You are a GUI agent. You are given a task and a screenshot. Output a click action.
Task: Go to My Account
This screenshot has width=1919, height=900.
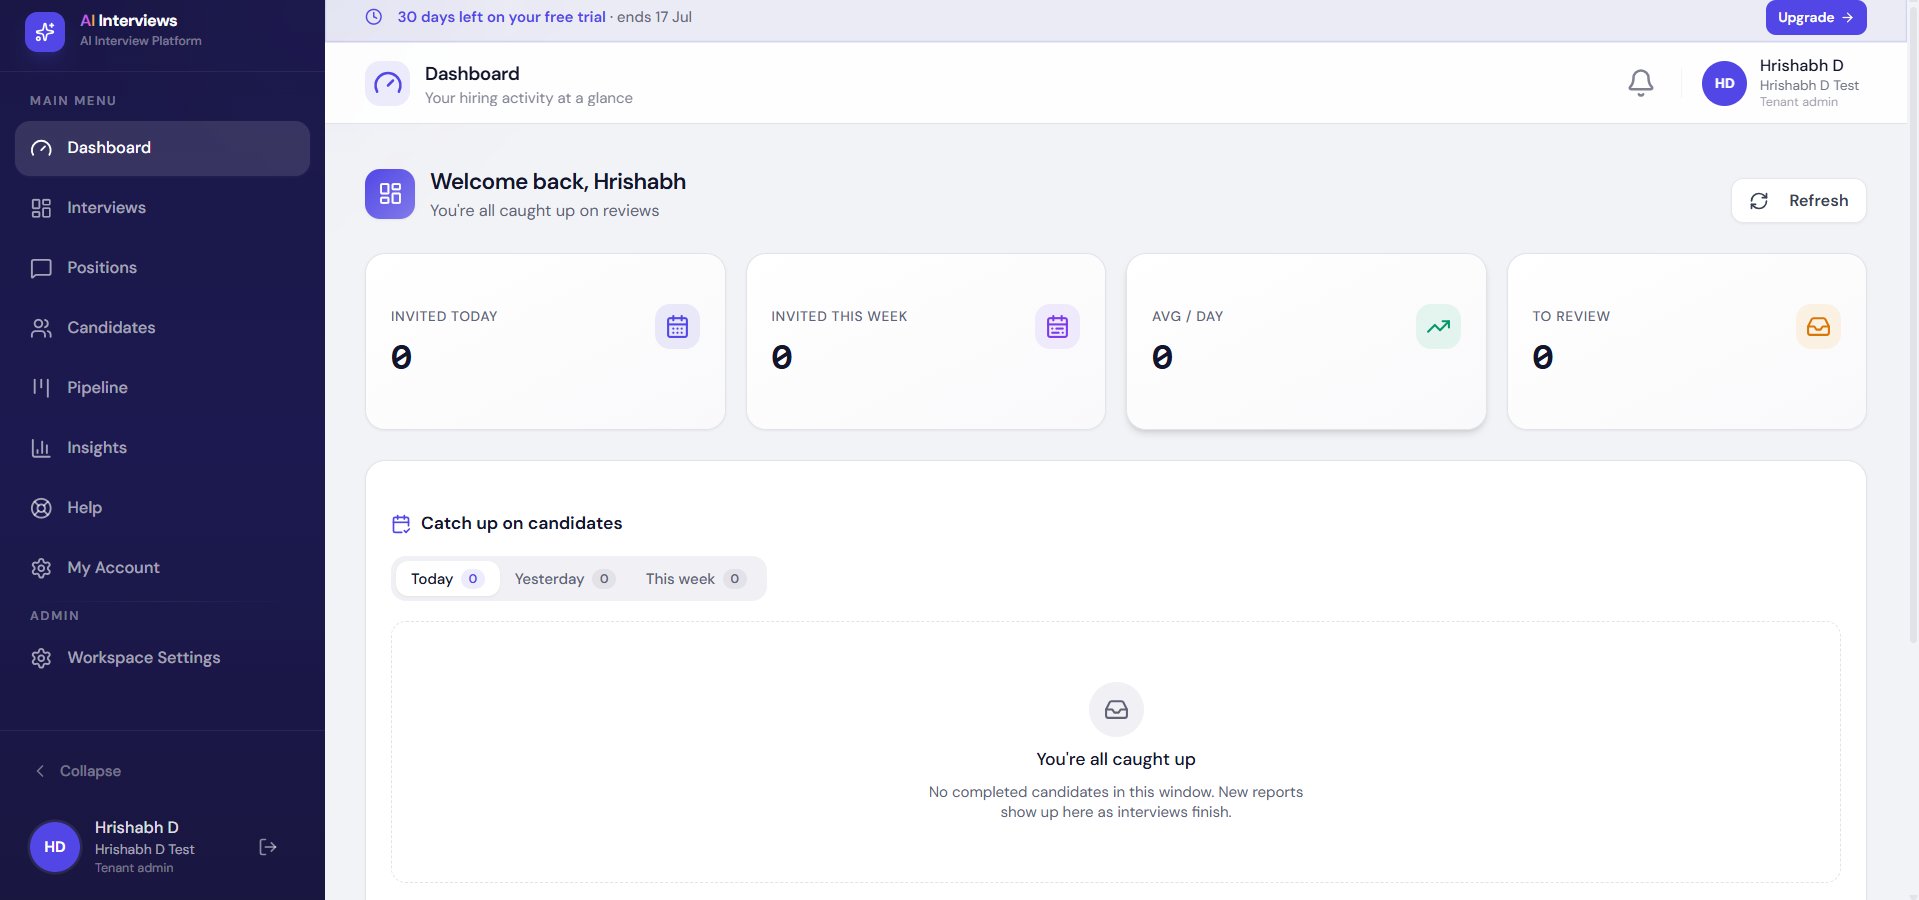pyautogui.click(x=162, y=568)
